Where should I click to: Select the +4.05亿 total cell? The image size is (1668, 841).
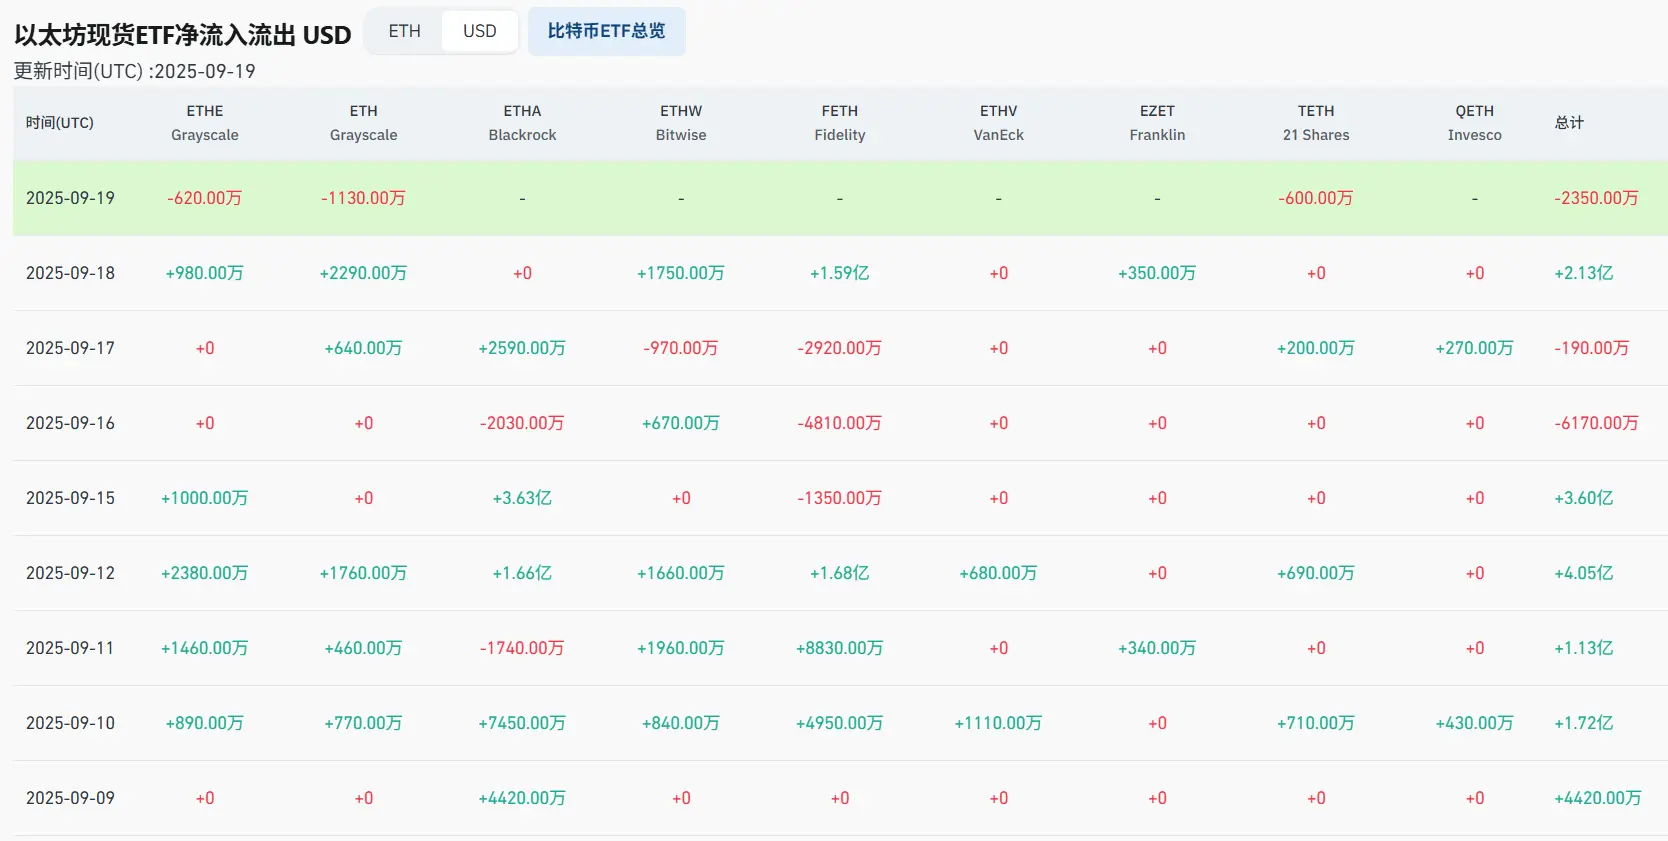1584,573
